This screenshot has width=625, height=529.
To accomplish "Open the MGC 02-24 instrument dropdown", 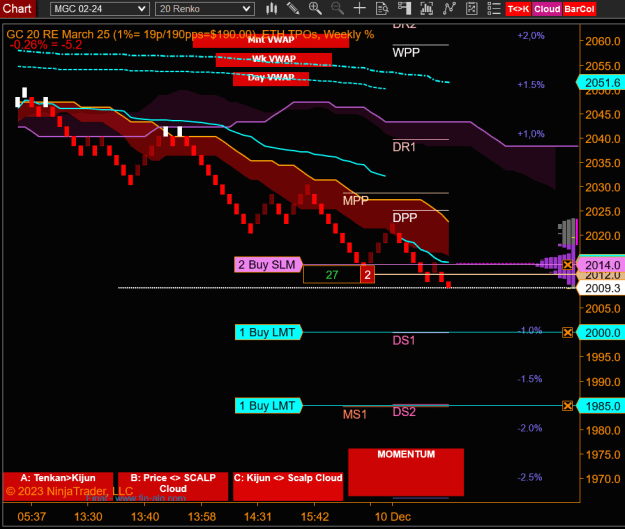I will [100, 9].
